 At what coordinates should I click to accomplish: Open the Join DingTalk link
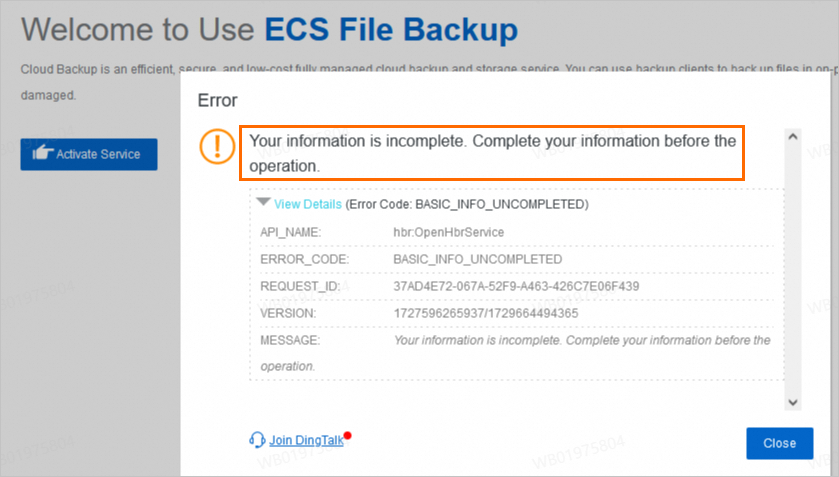[x=306, y=440]
